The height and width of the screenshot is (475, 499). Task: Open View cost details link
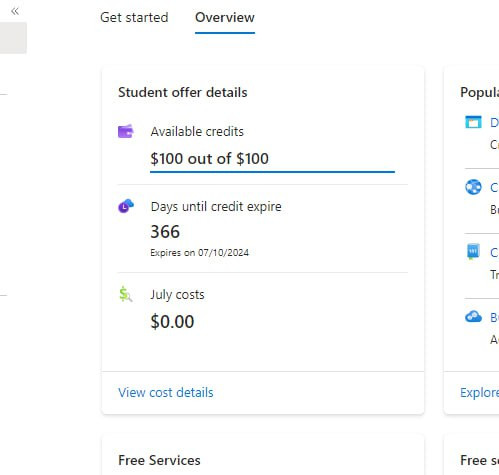pyautogui.click(x=166, y=392)
